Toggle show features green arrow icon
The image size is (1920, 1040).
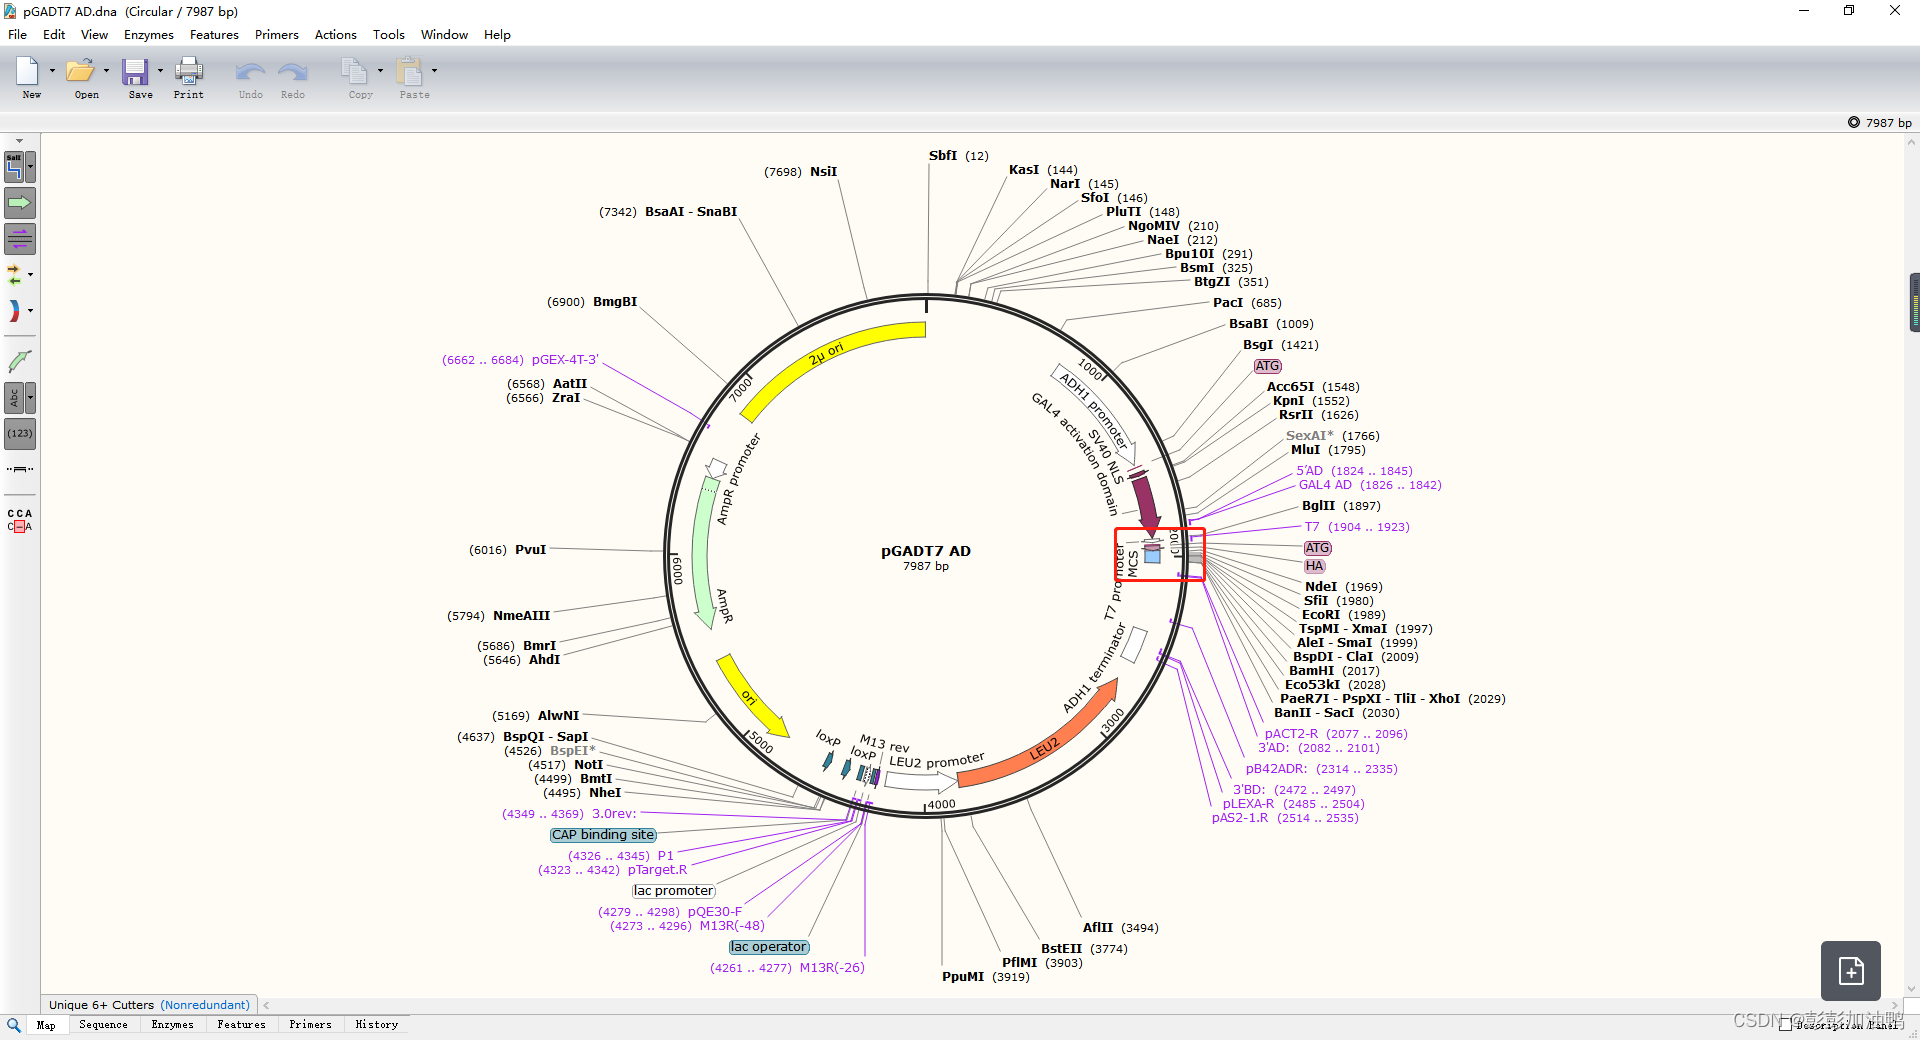click(x=20, y=203)
